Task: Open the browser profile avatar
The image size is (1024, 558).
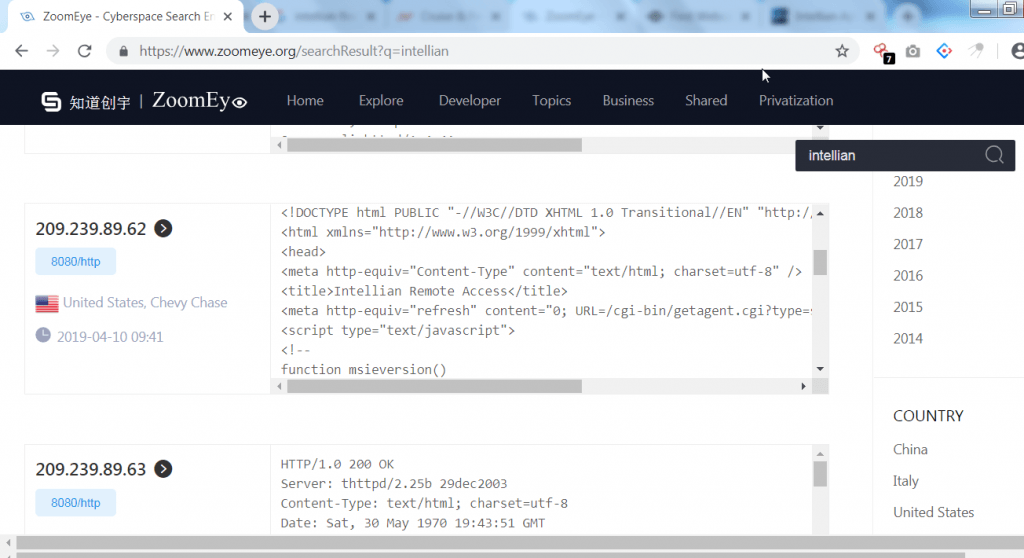Action: (x=1017, y=51)
